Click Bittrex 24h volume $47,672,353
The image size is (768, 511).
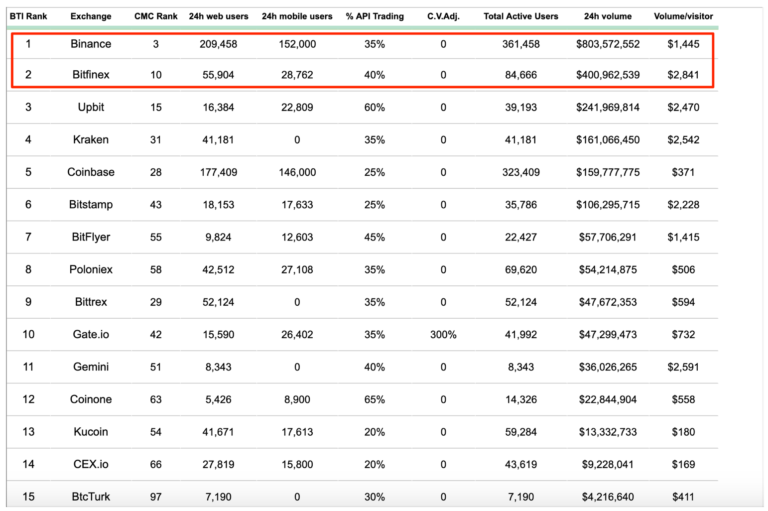point(608,302)
